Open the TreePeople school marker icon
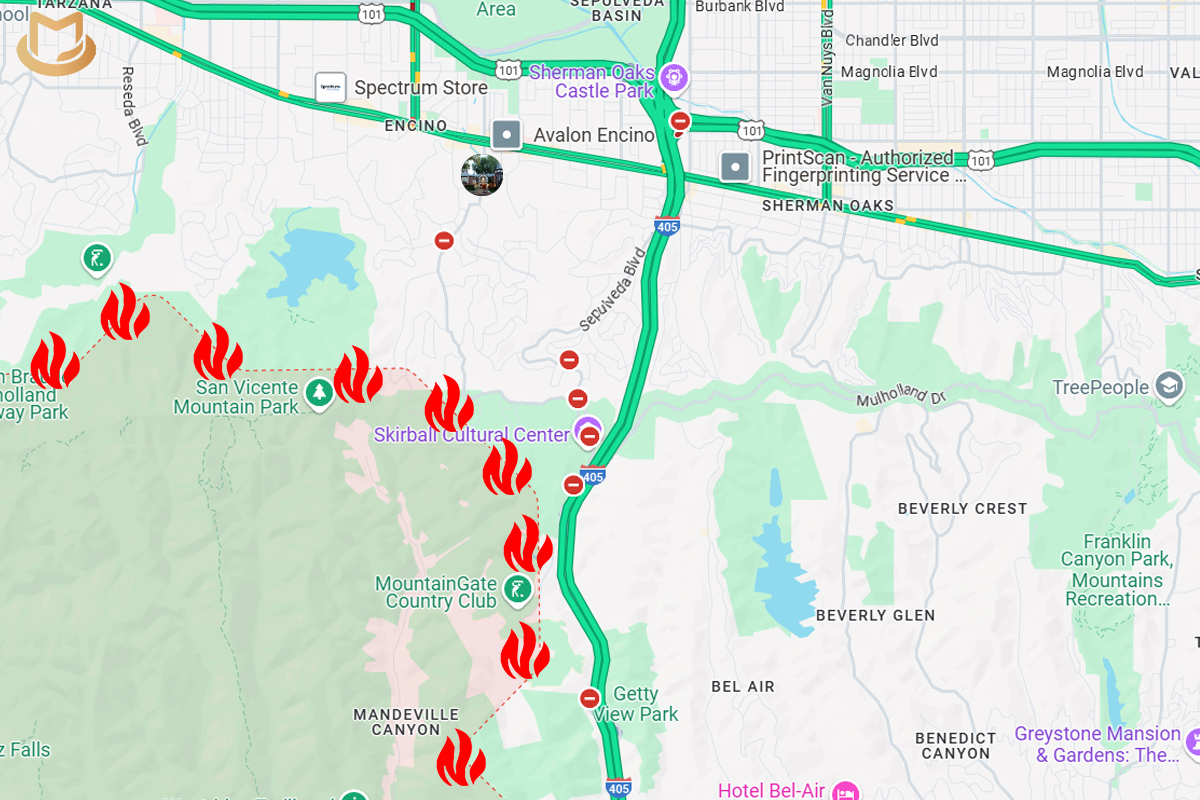Image resolution: width=1200 pixels, height=800 pixels. pos(1168,385)
